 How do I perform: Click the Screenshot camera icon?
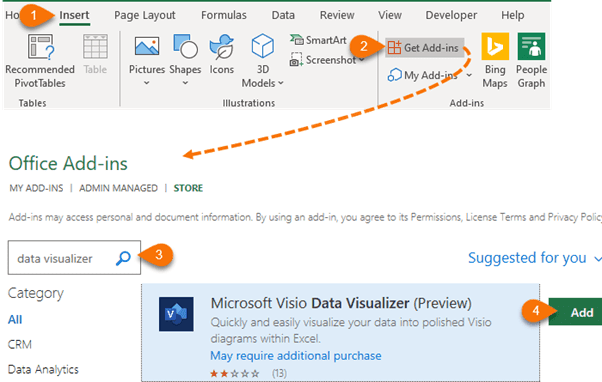tap(296, 60)
